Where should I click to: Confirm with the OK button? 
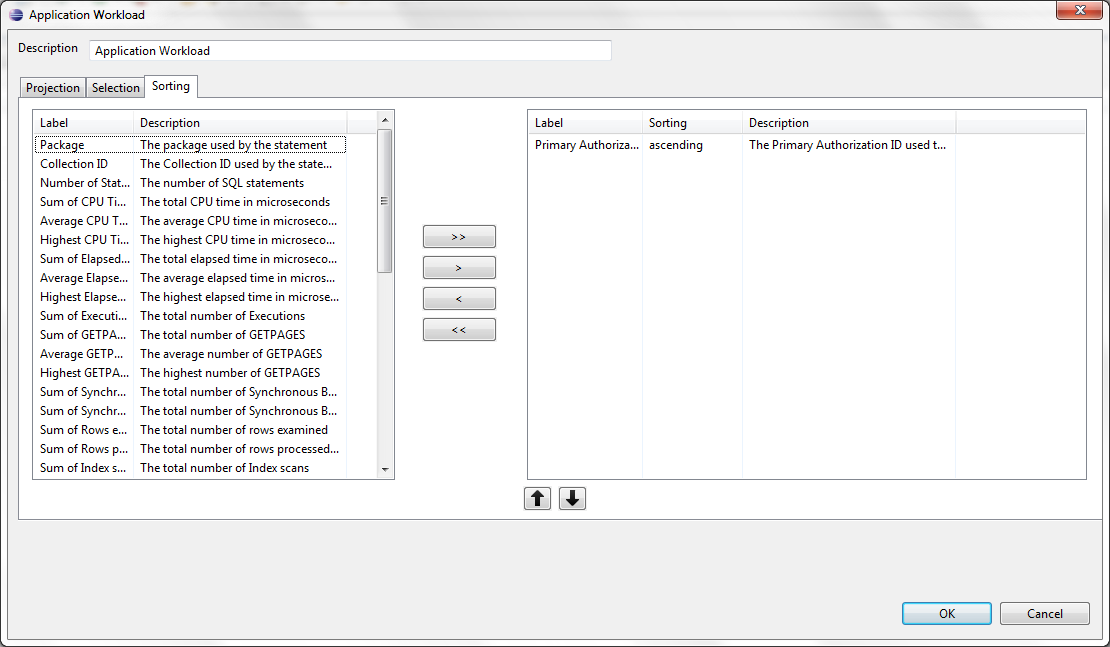tap(946, 614)
